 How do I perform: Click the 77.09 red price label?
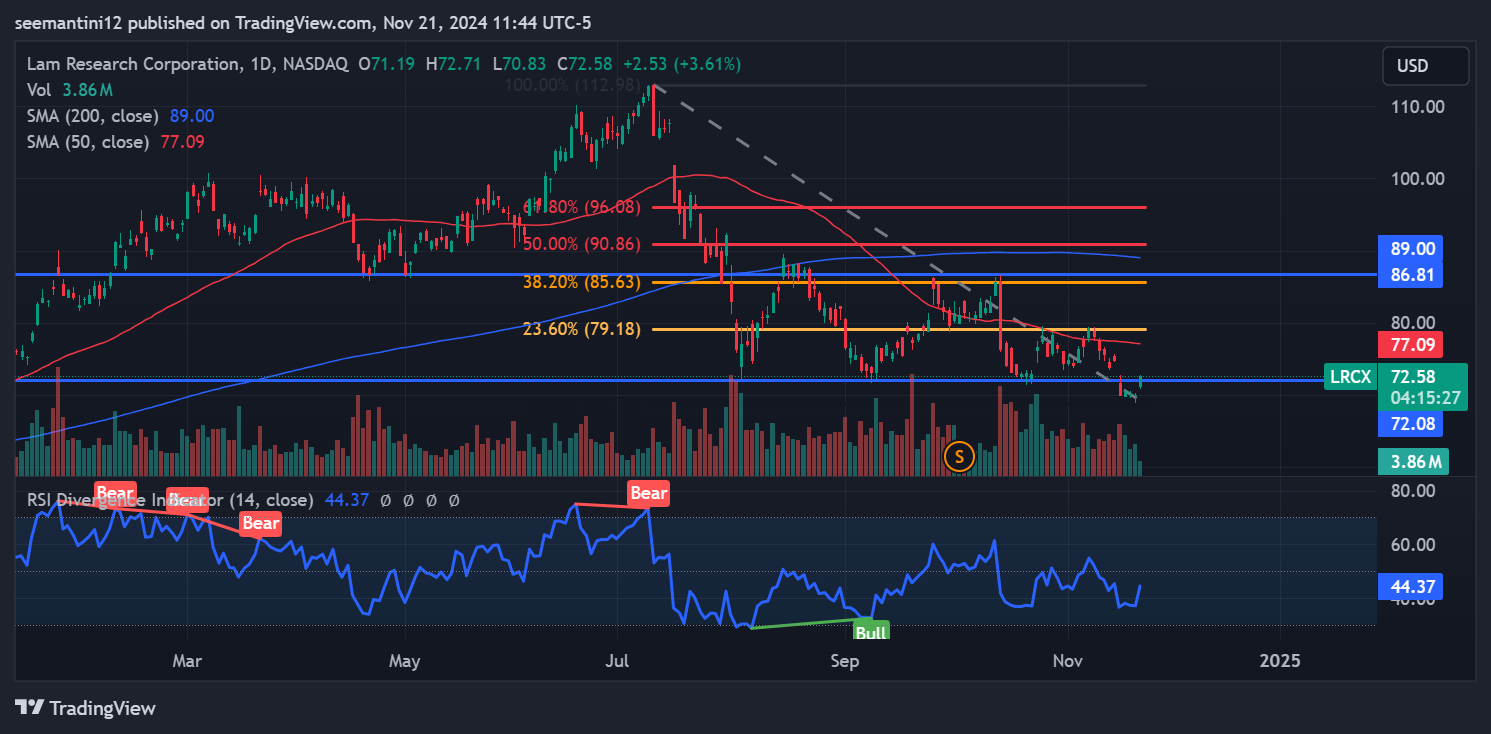click(1411, 347)
